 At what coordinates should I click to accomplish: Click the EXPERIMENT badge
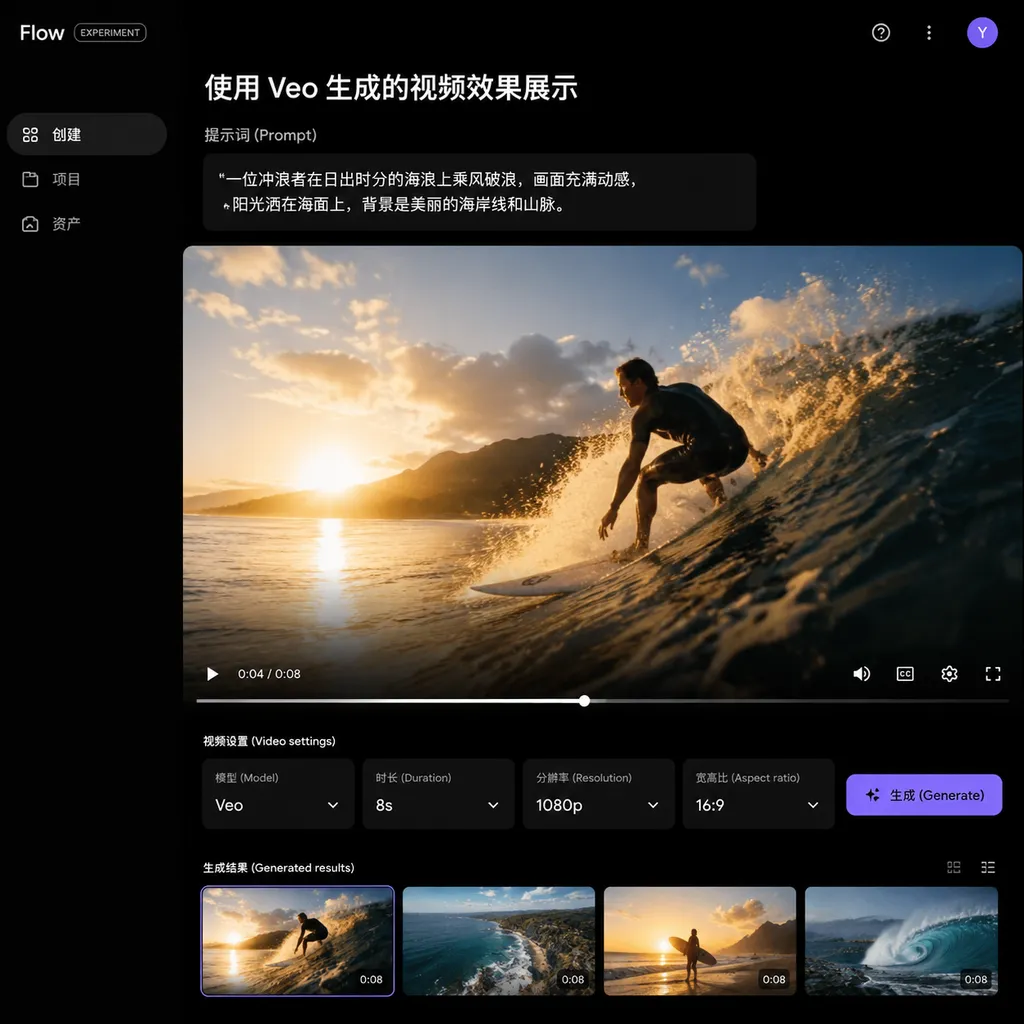click(x=110, y=33)
